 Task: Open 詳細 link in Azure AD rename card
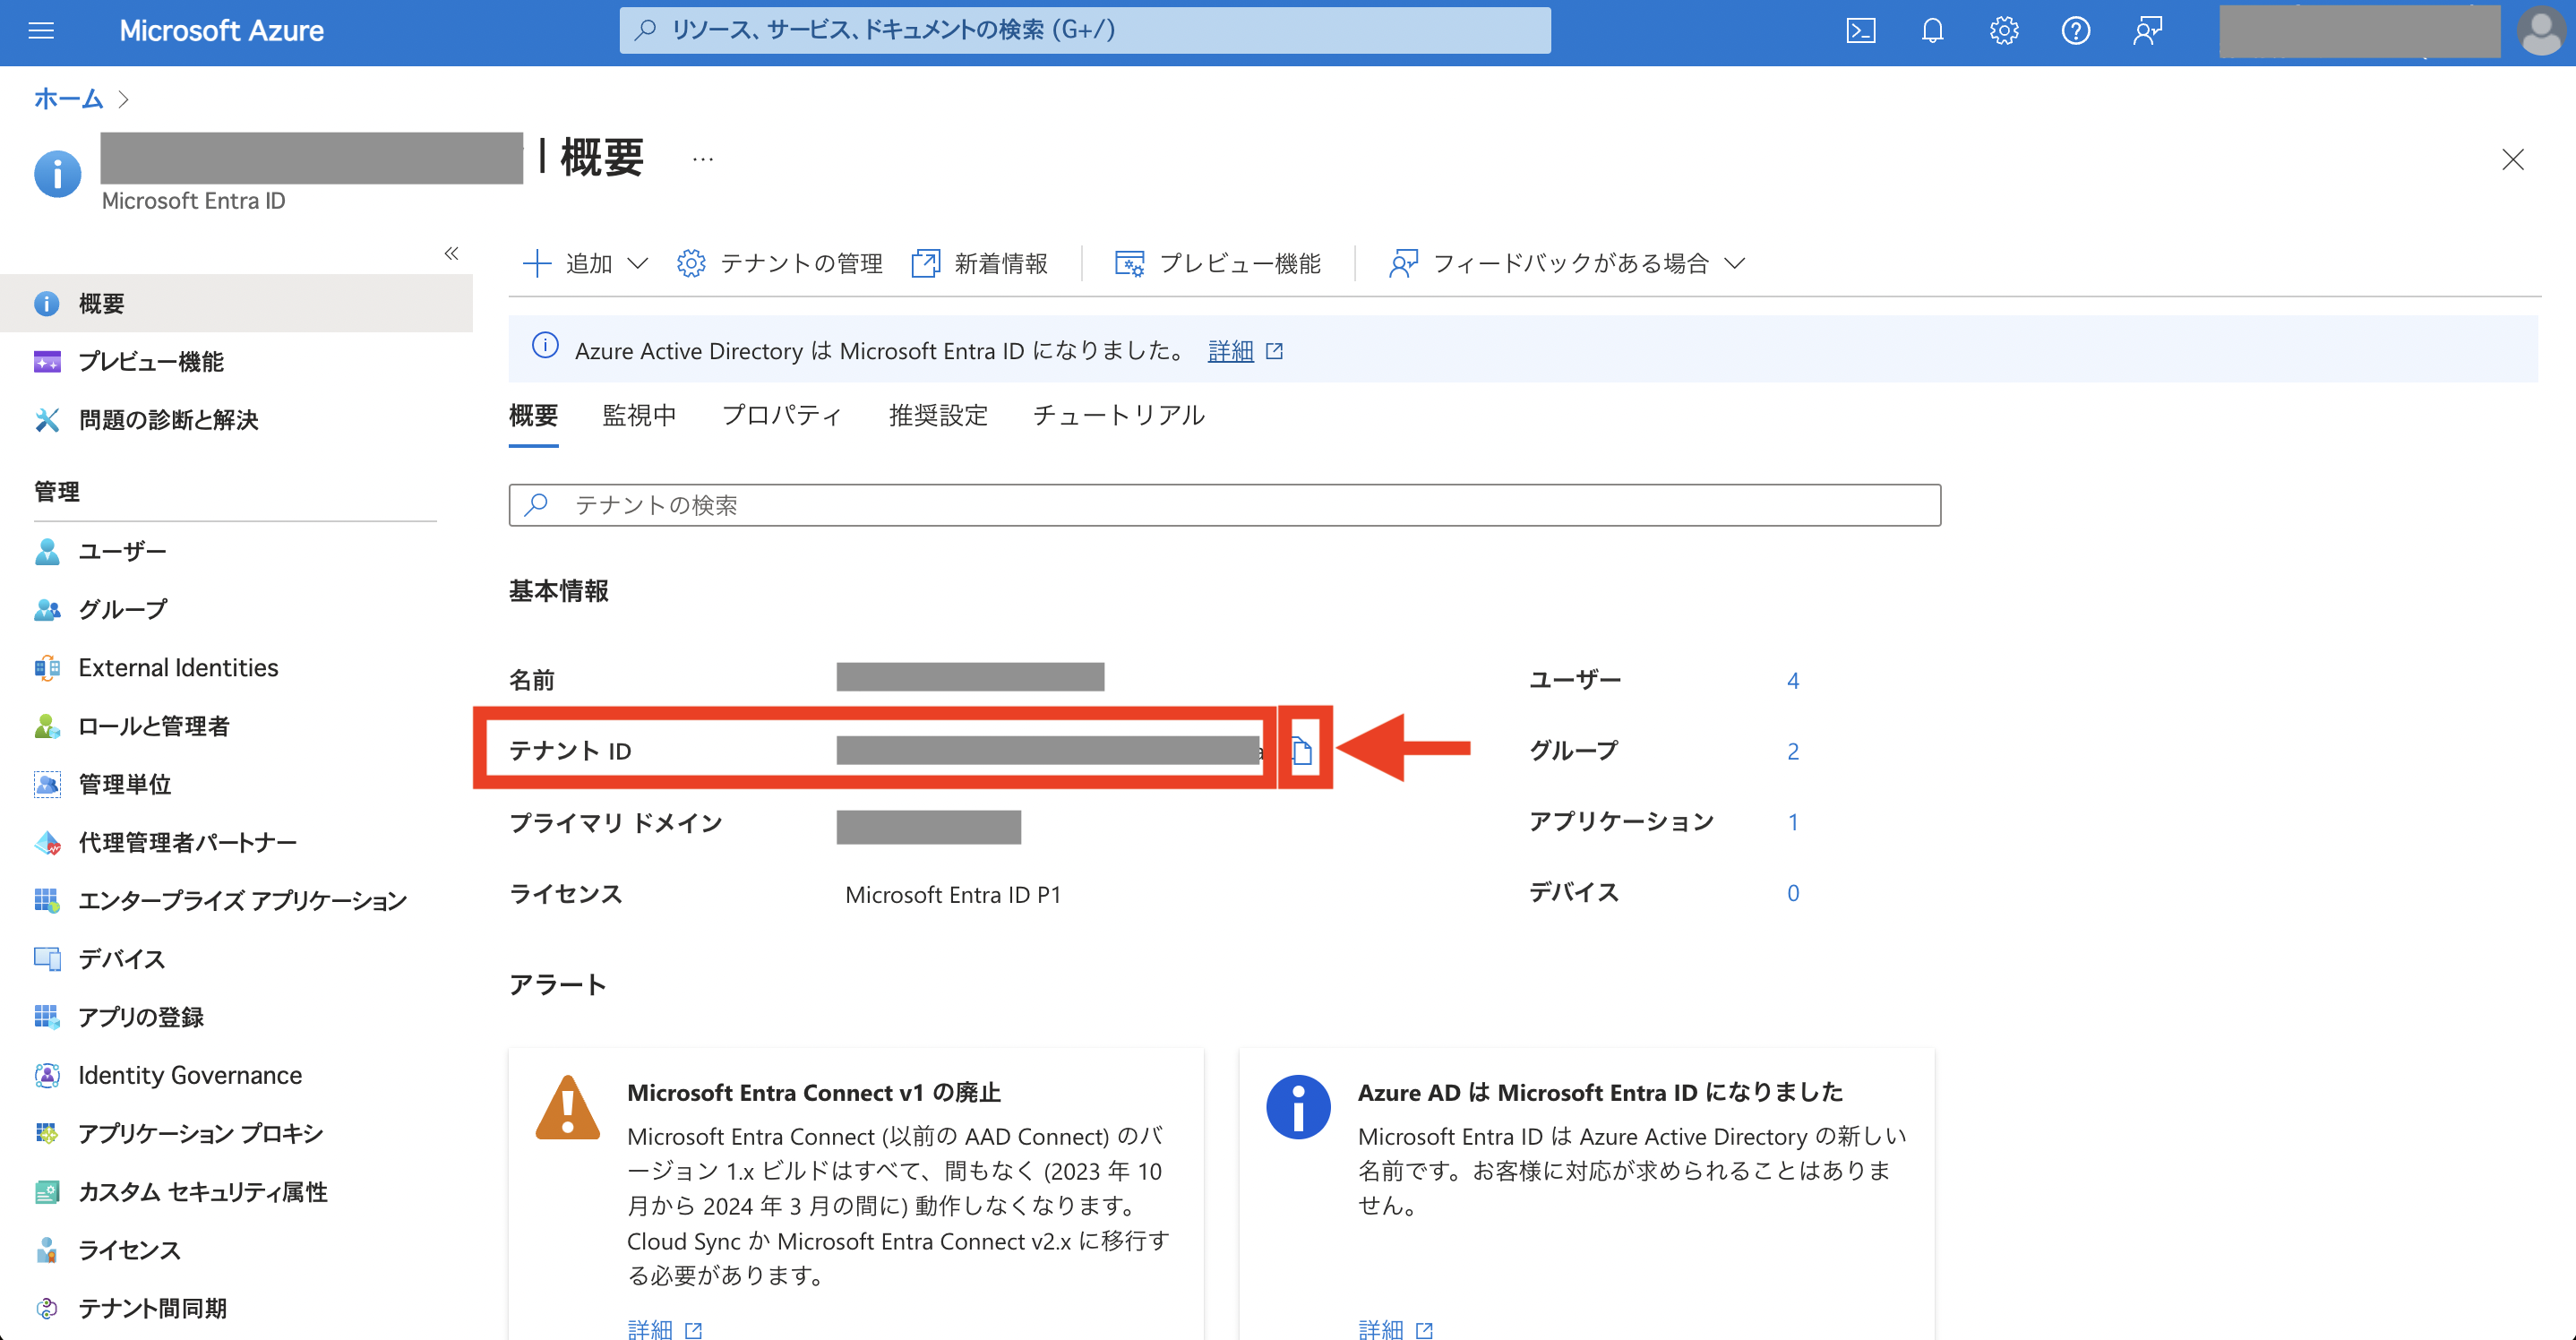tap(1396, 1329)
